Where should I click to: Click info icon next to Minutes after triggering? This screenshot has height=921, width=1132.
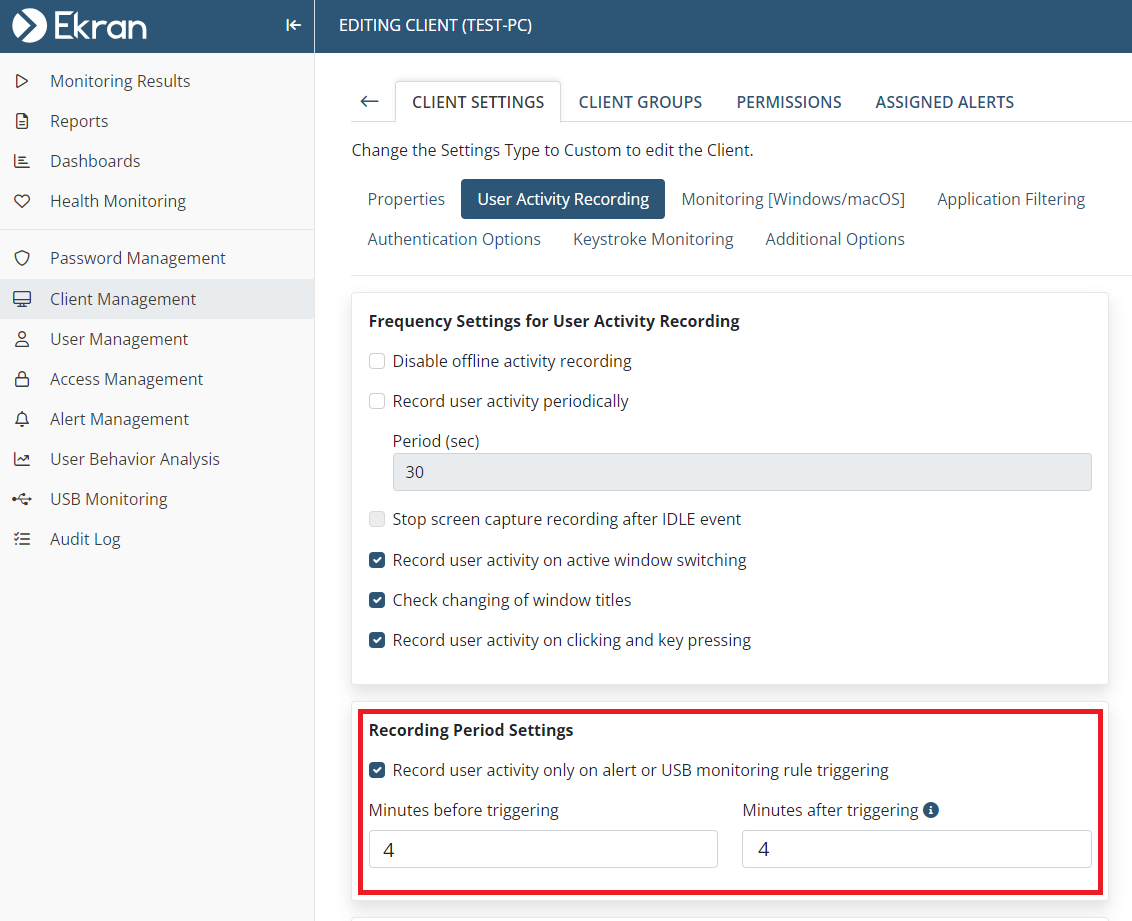tap(931, 810)
